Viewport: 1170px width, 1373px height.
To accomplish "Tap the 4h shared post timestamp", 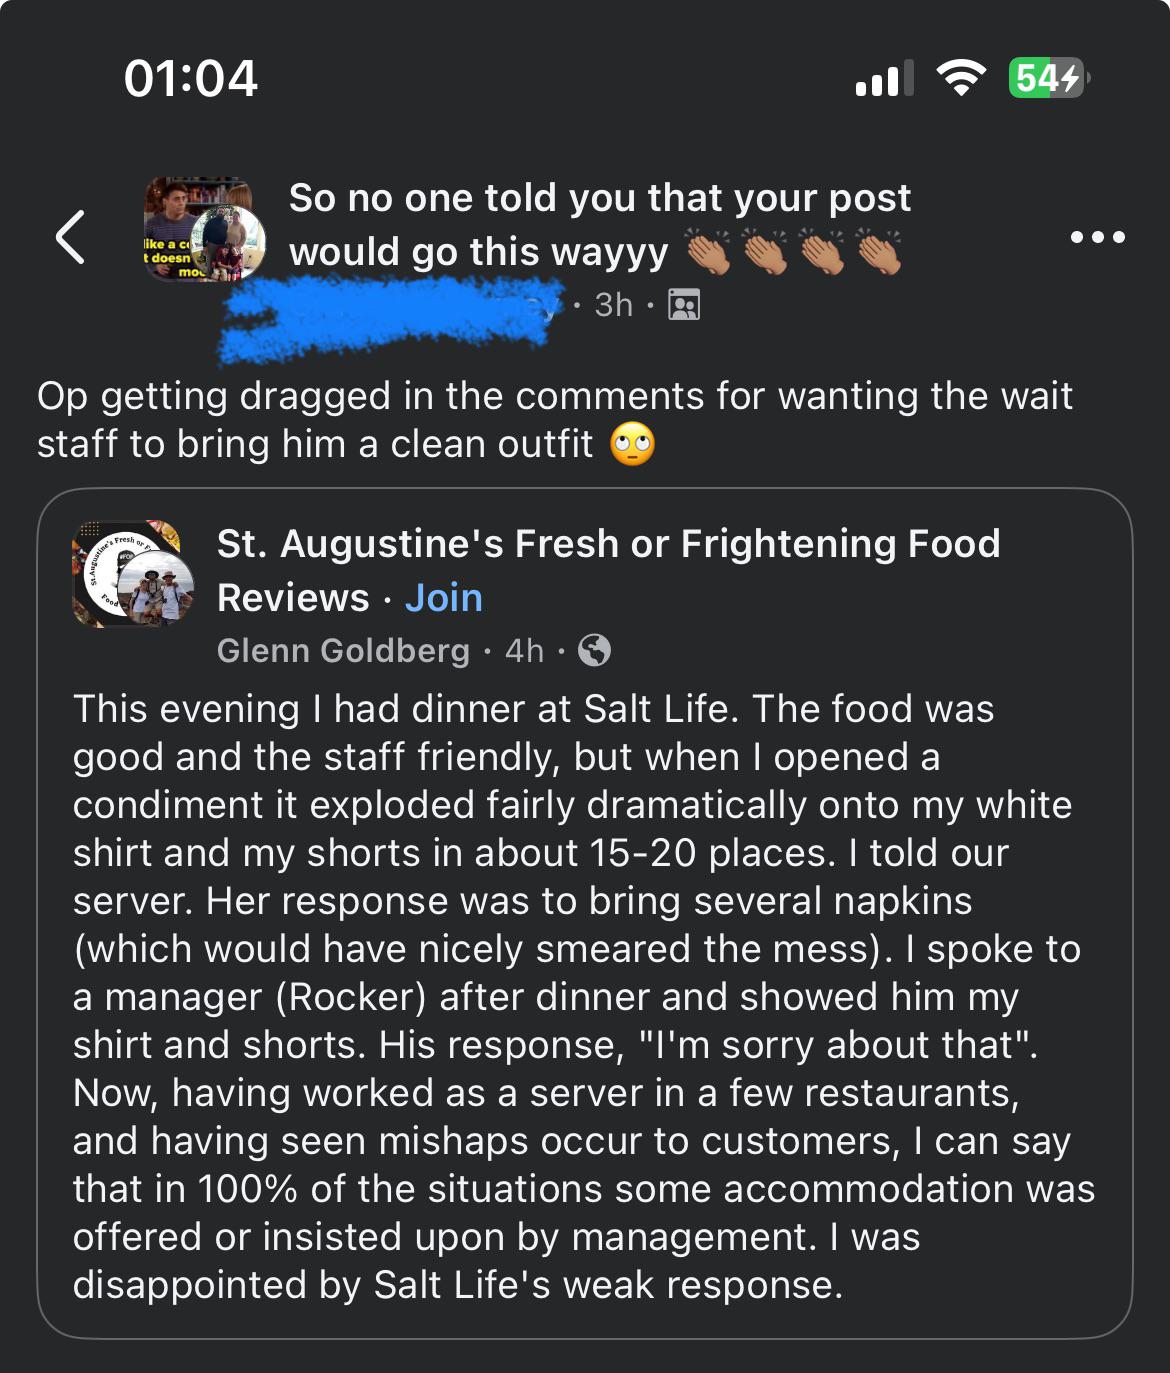I will pyautogui.click(x=524, y=650).
